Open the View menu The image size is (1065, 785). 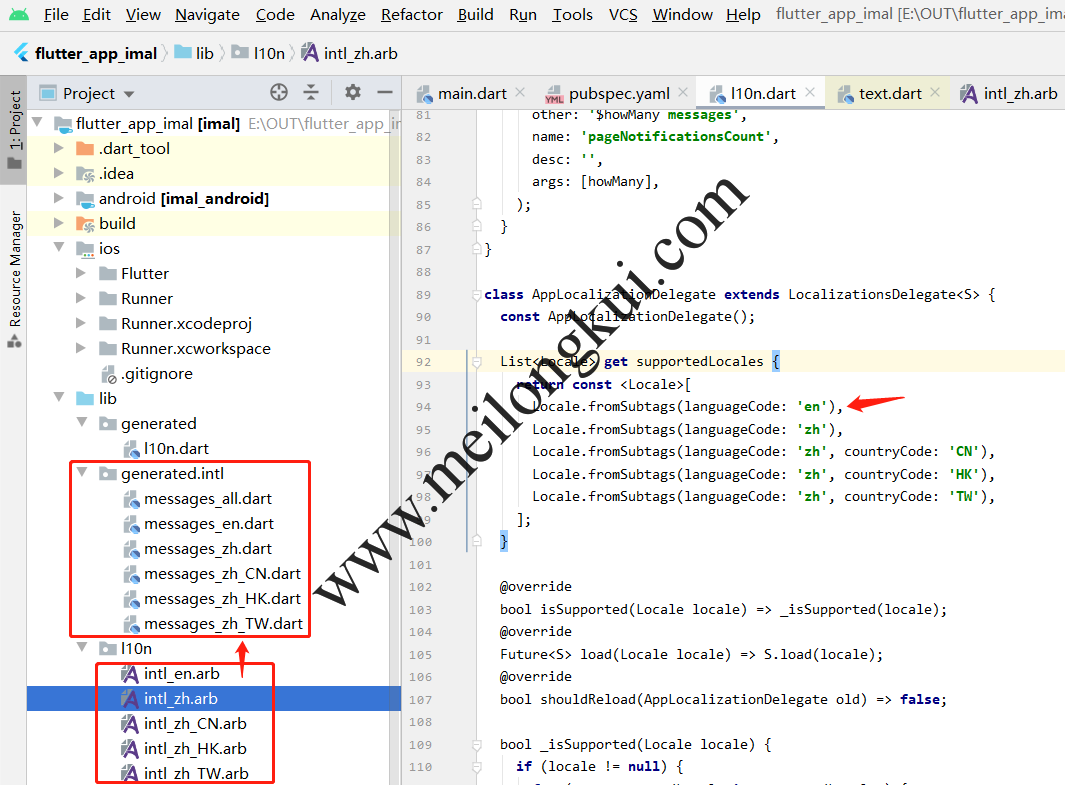(143, 14)
